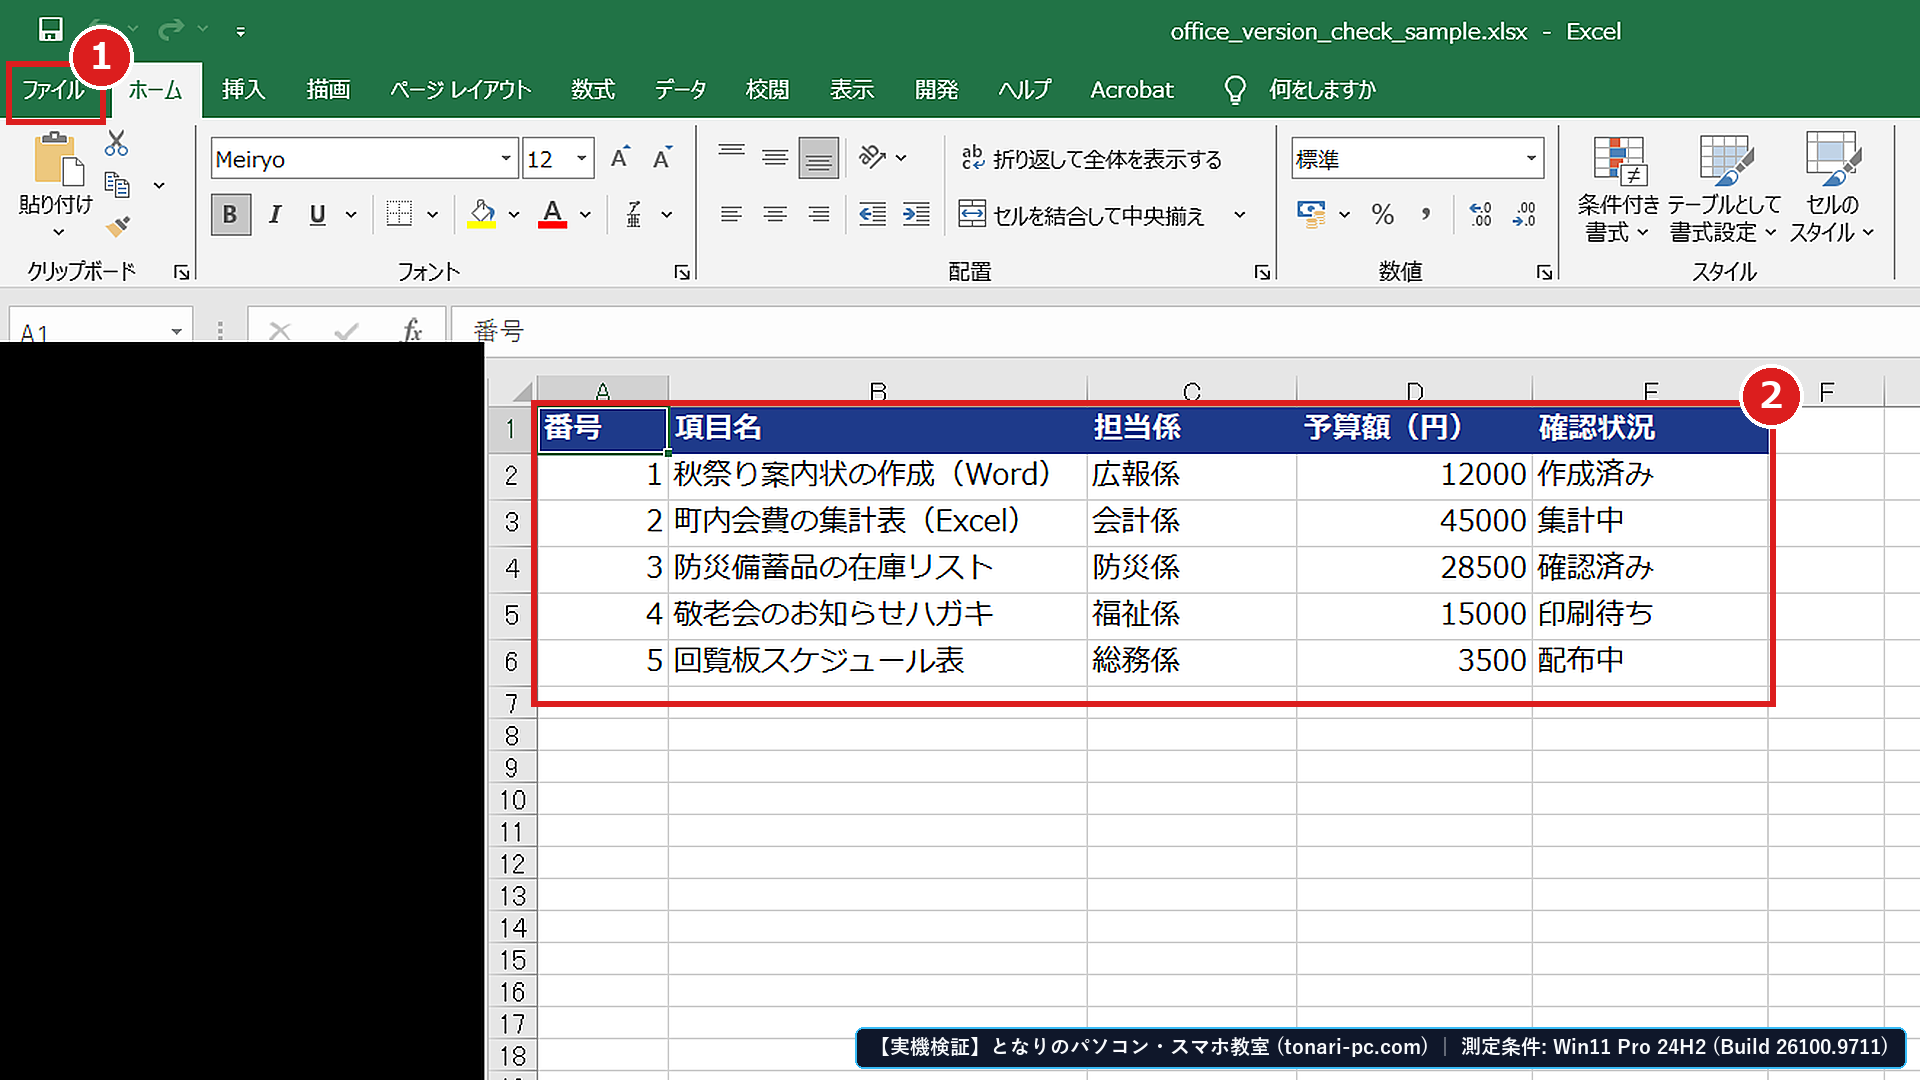This screenshot has width=1920, height=1080.
Task: Click Increase Decimal icon
Action: click(1481, 214)
